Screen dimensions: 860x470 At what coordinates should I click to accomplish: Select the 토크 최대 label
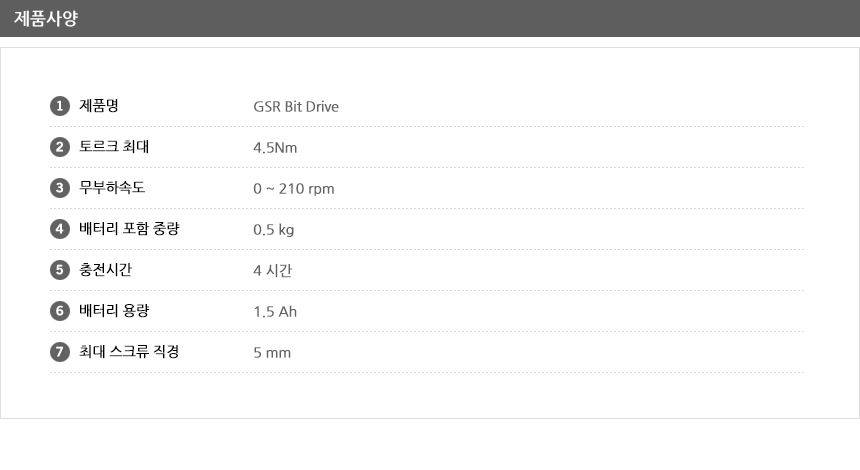[x=107, y=147]
